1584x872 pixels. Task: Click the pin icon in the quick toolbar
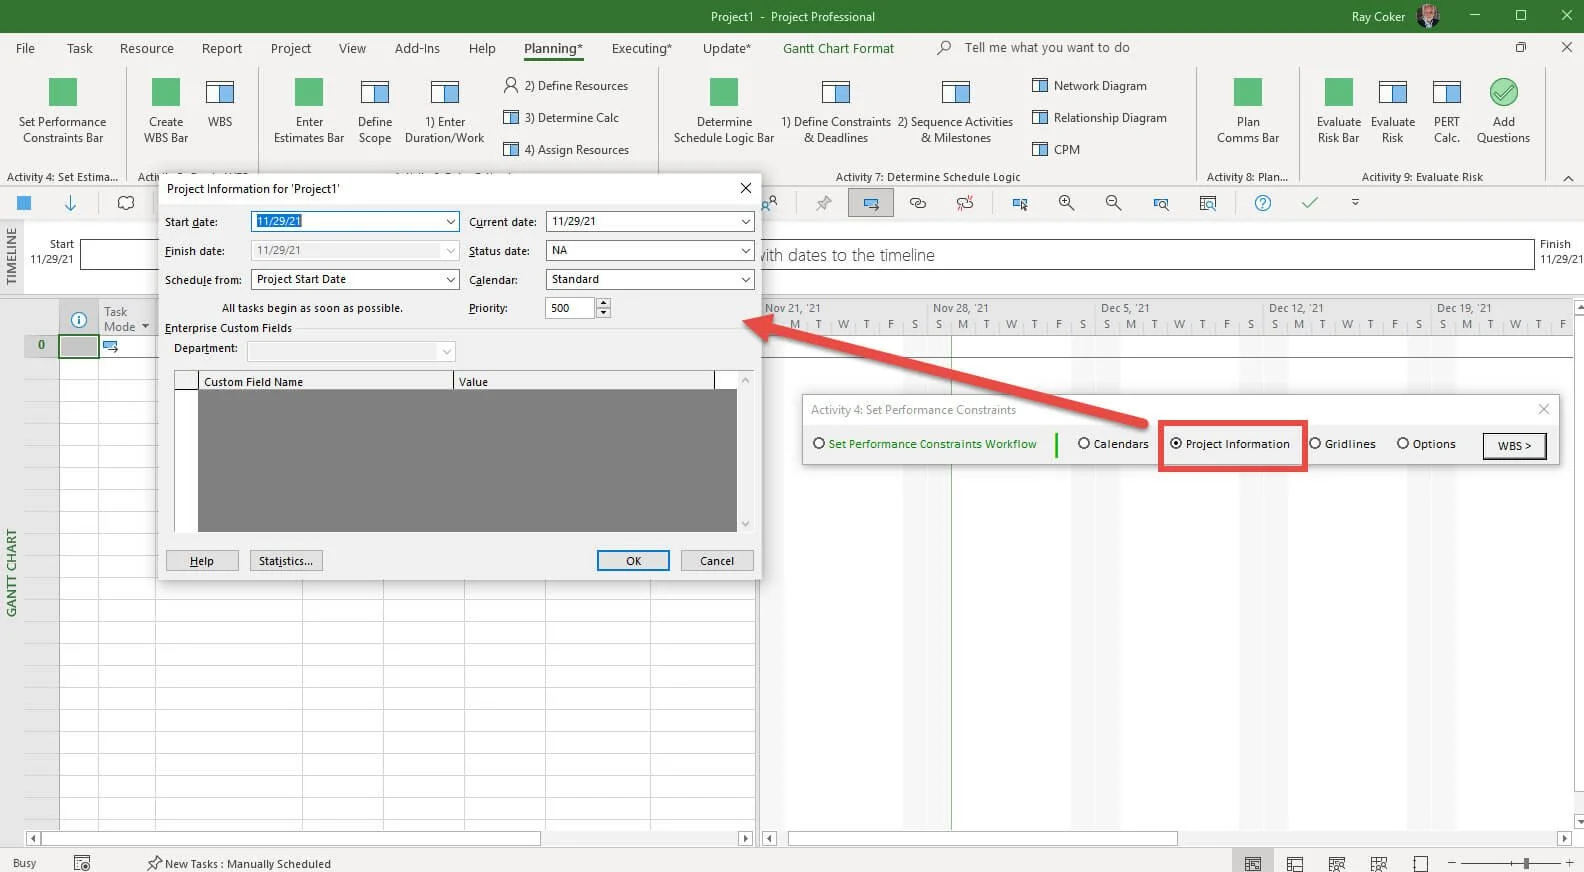(x=823, y=203)
